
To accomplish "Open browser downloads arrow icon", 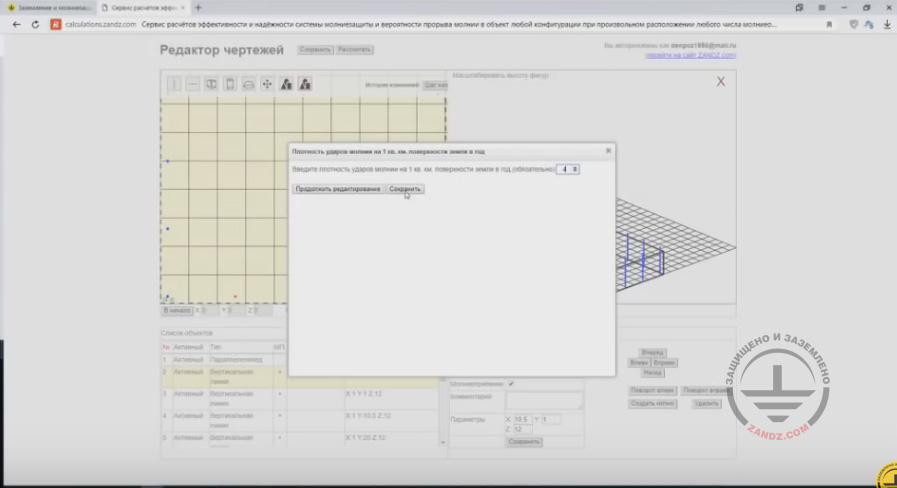I will click(887, 25).
